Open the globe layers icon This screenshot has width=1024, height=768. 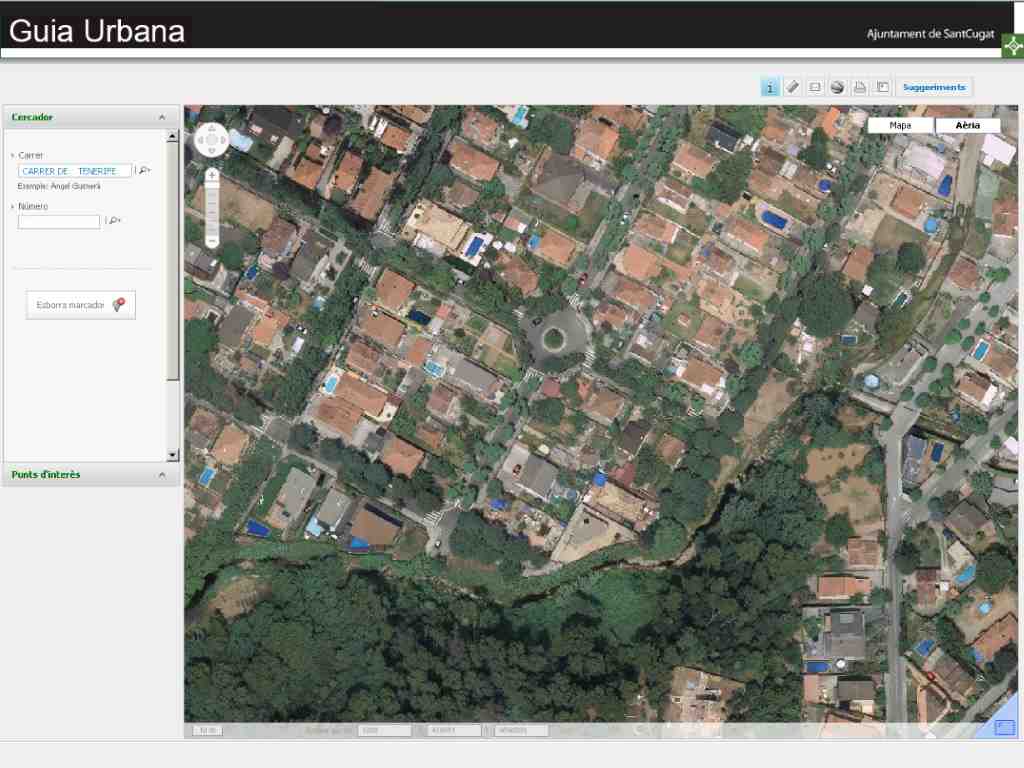point(837,87)
